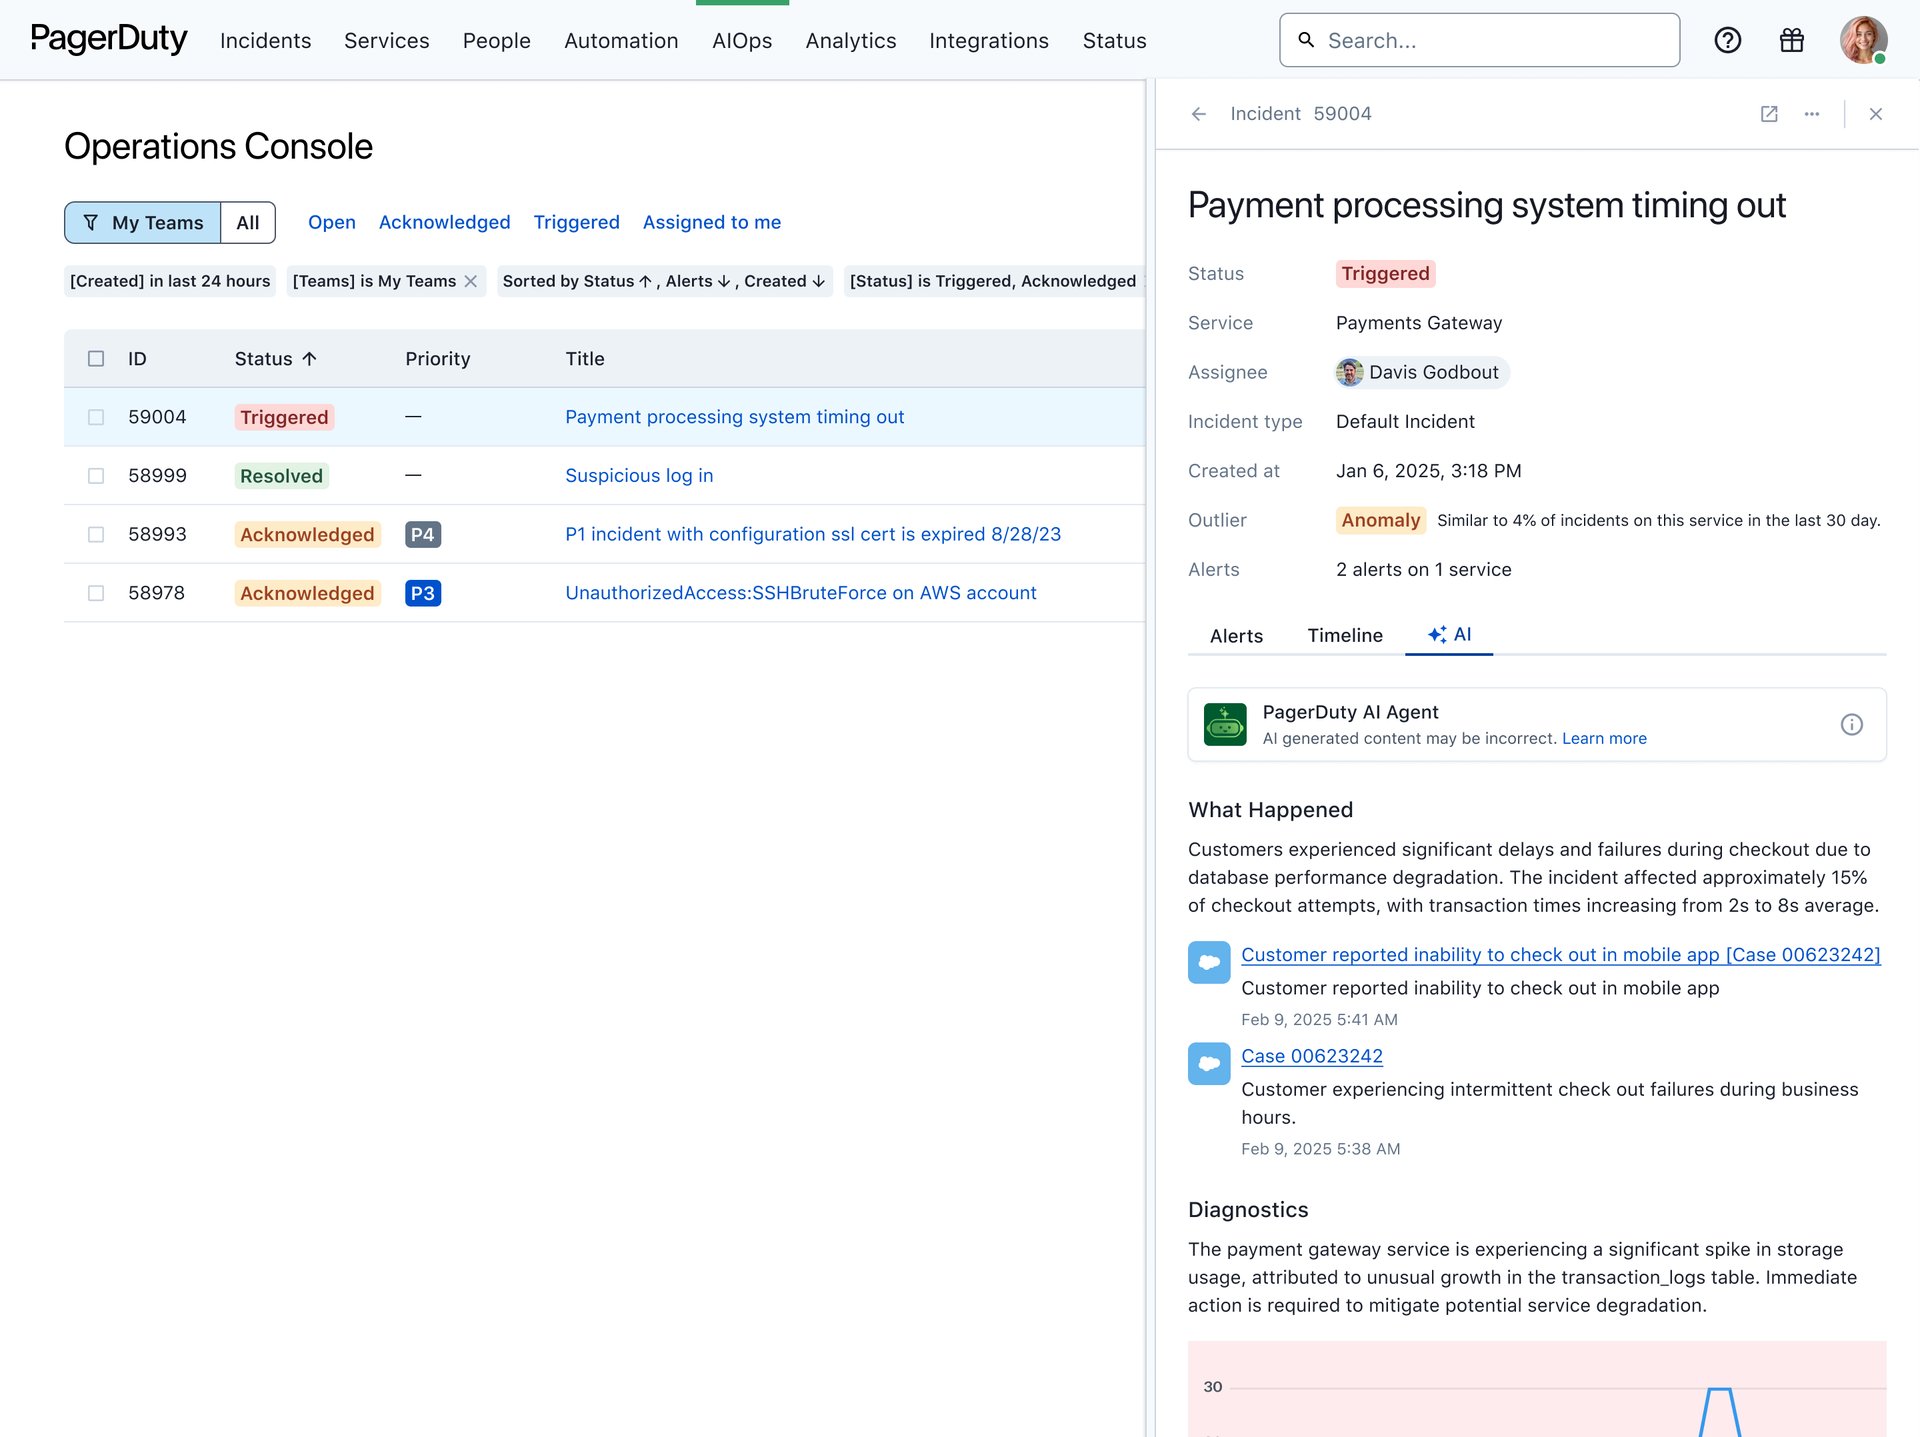Click the PagerDuty AI Agent robot icon

pos(1225,723)
